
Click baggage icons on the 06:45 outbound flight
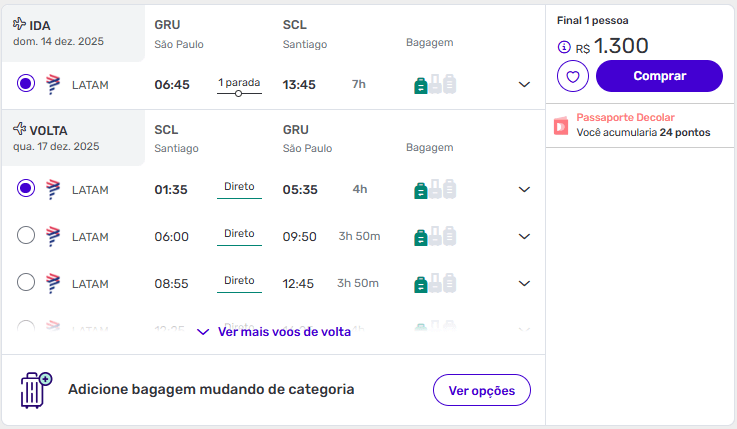pyautogui.click(x=435, y=85)
